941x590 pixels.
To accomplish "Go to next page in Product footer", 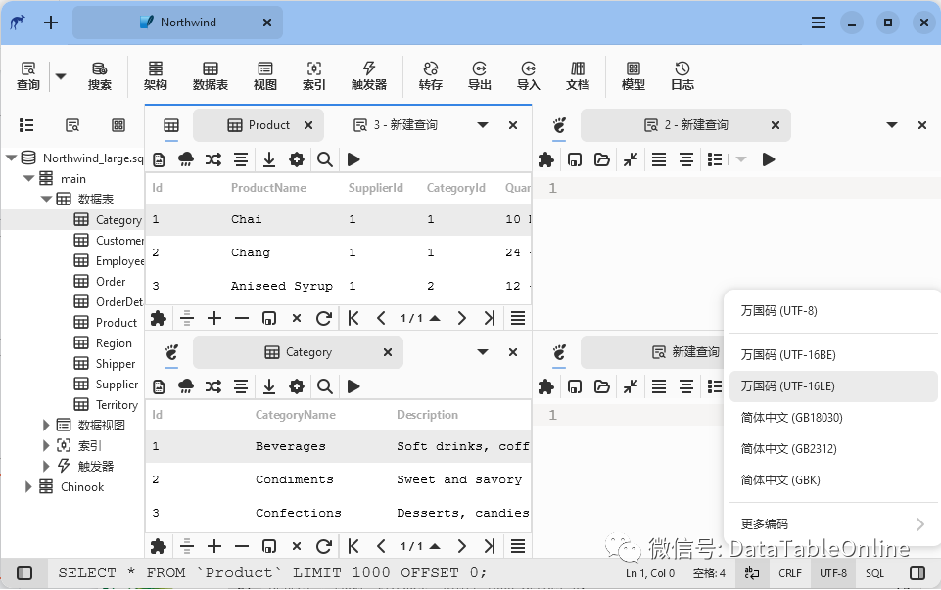I will point(461,318).
